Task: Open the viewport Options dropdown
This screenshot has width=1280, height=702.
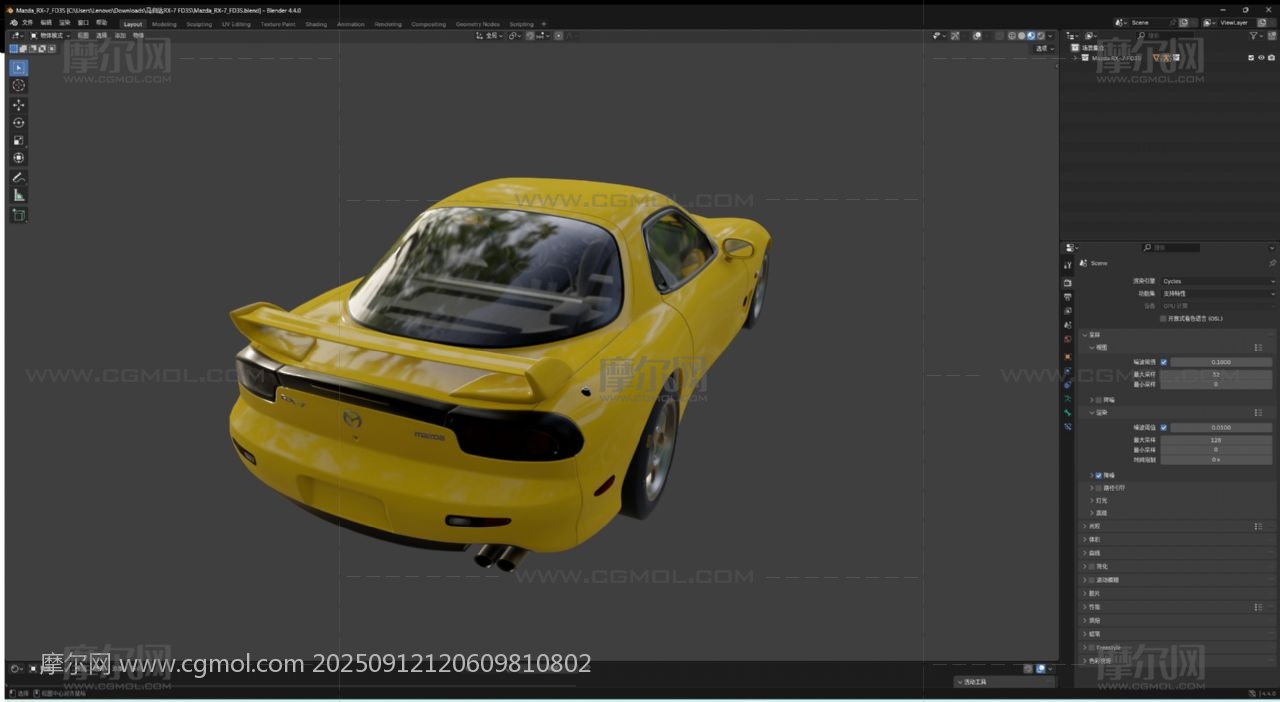Action: pos(1044,48)
